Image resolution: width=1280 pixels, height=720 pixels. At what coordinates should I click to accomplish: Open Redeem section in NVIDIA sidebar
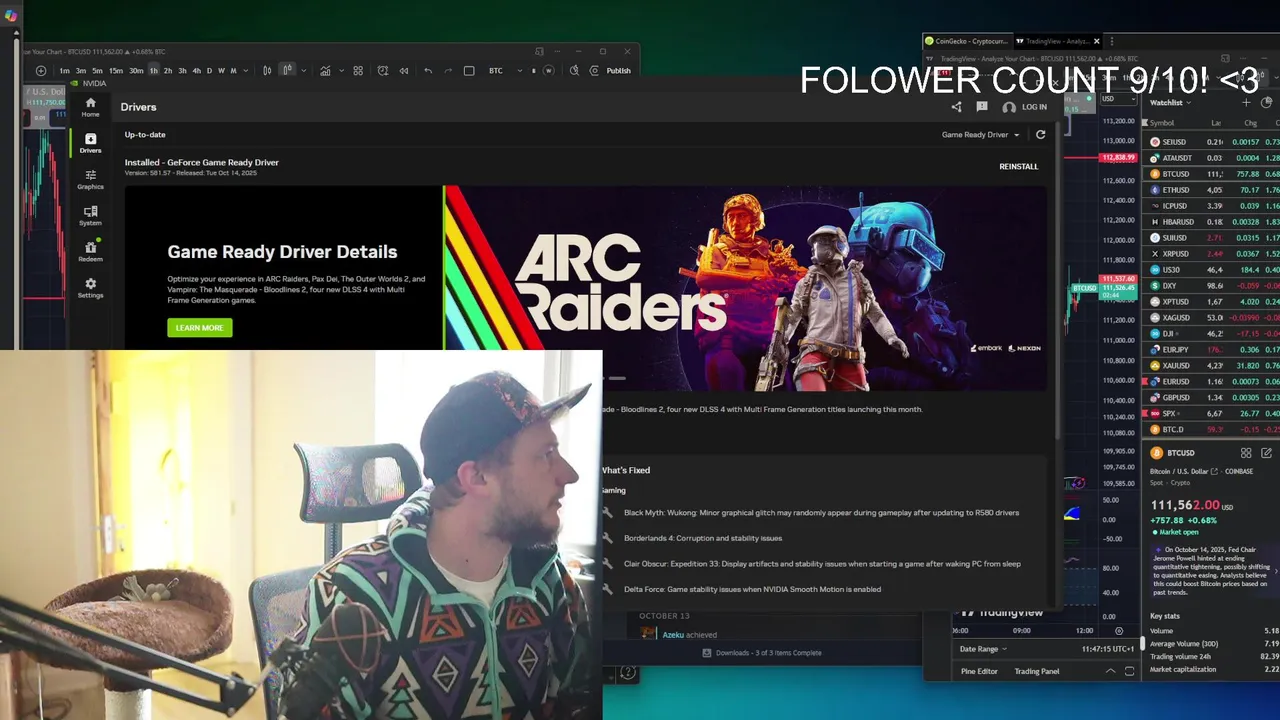pyautogui.click(x=90, y=251)
